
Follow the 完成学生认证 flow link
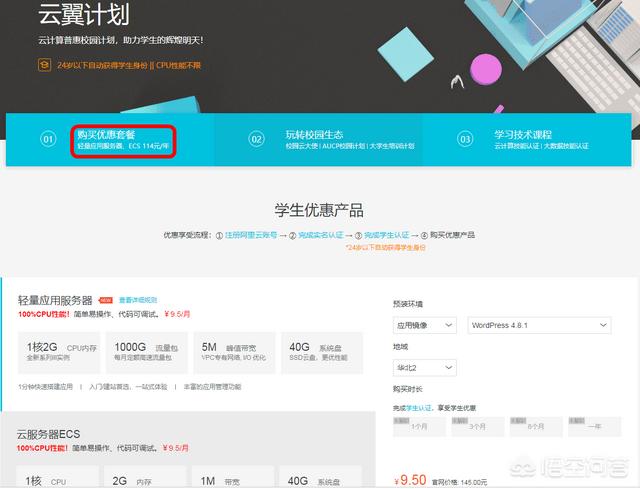387,235
